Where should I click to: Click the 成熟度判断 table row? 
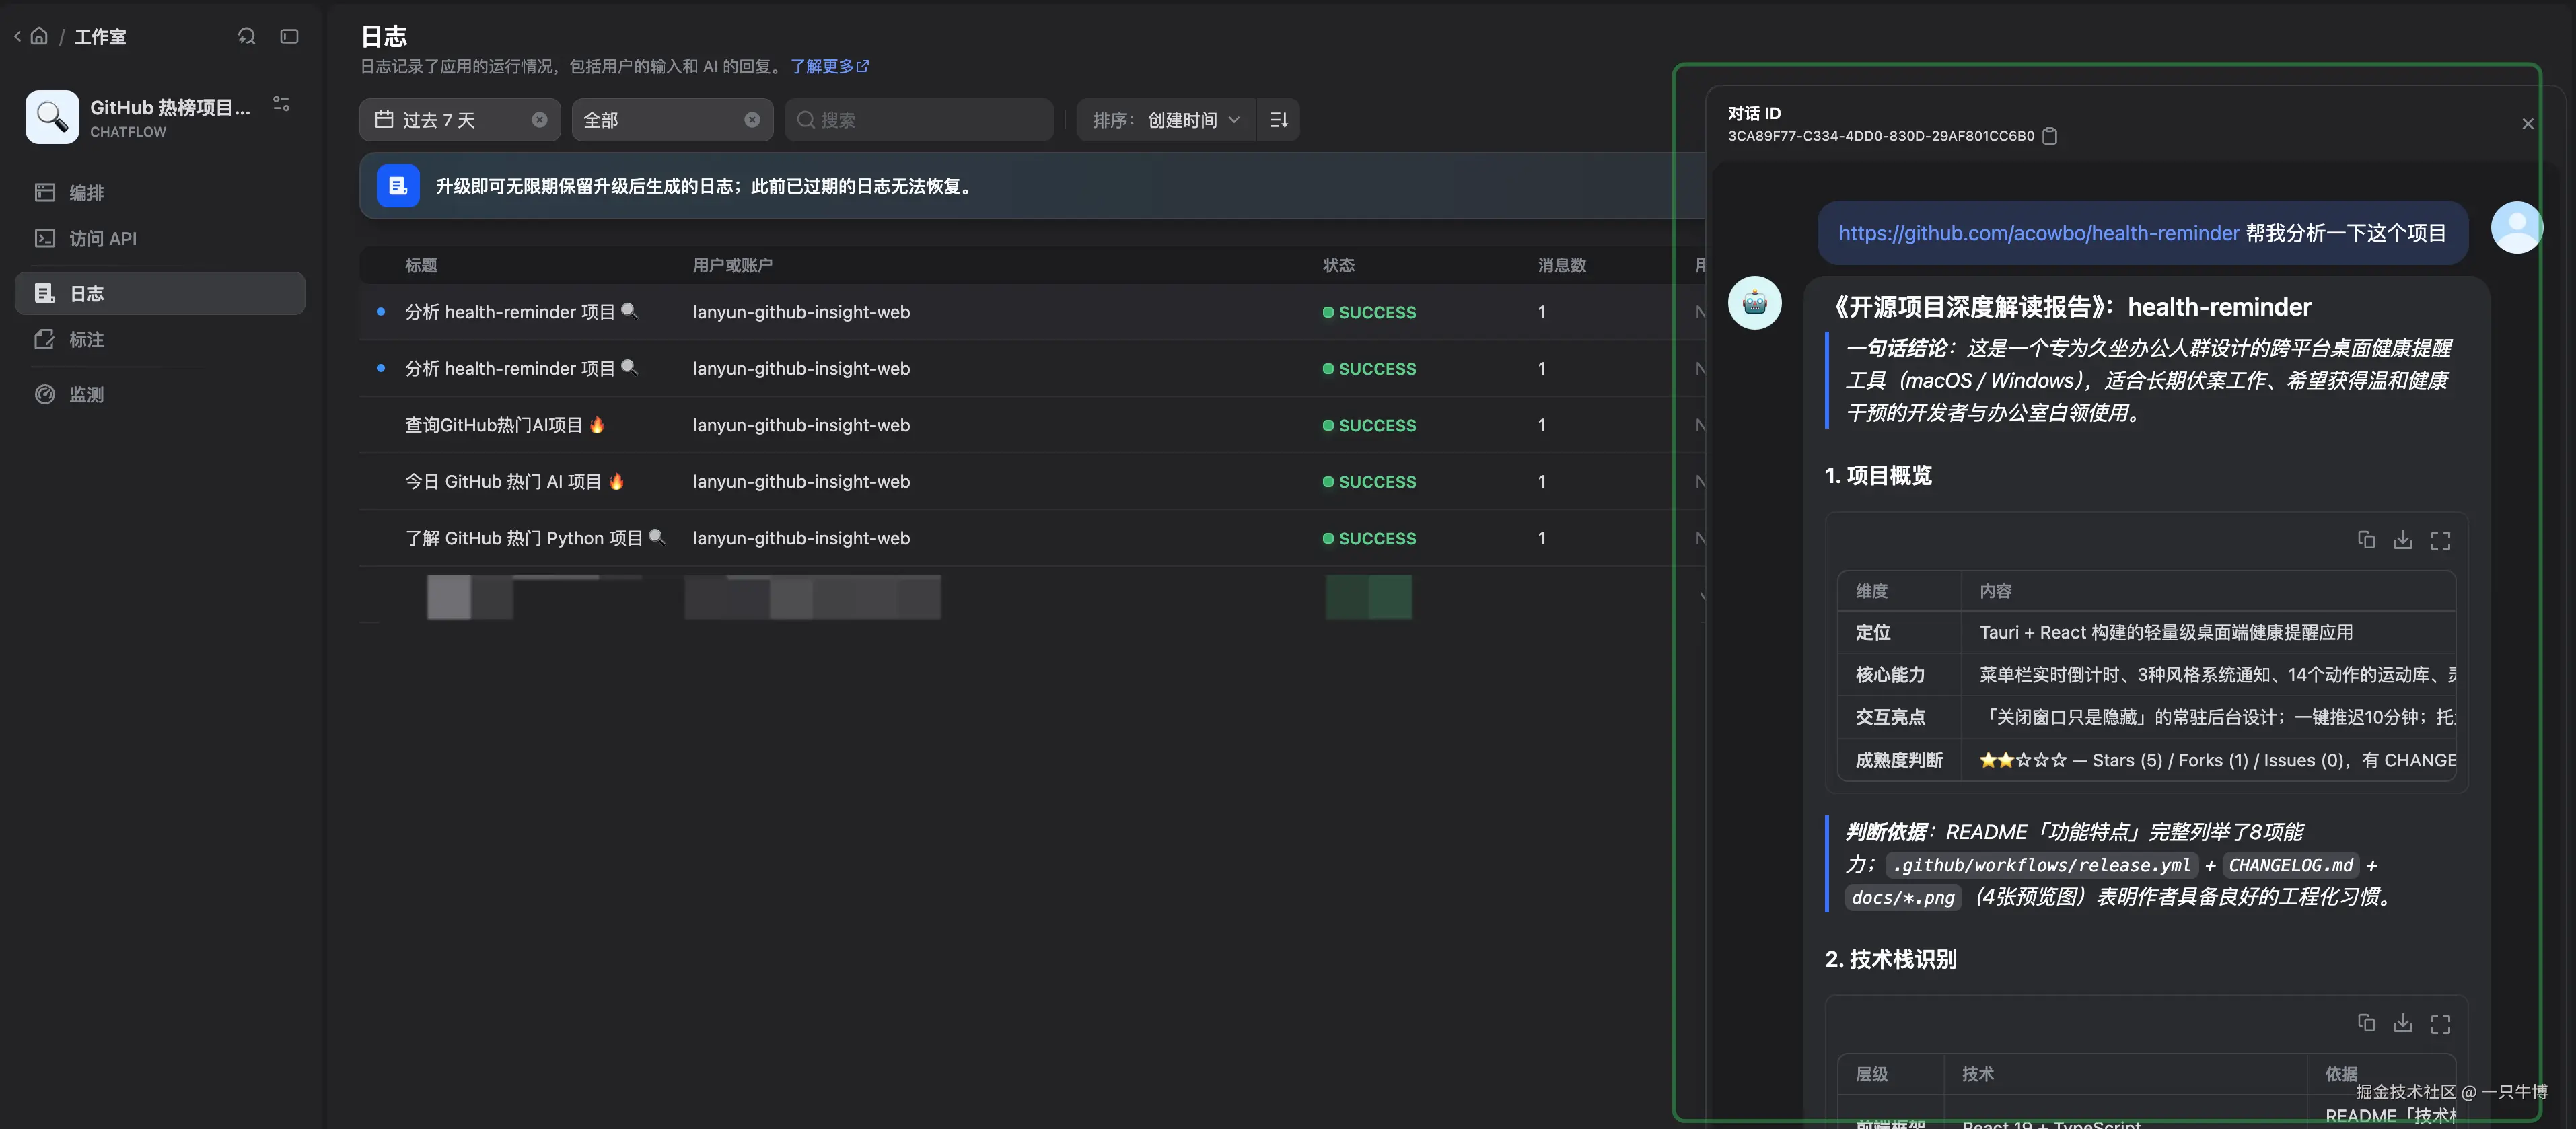2147,760
